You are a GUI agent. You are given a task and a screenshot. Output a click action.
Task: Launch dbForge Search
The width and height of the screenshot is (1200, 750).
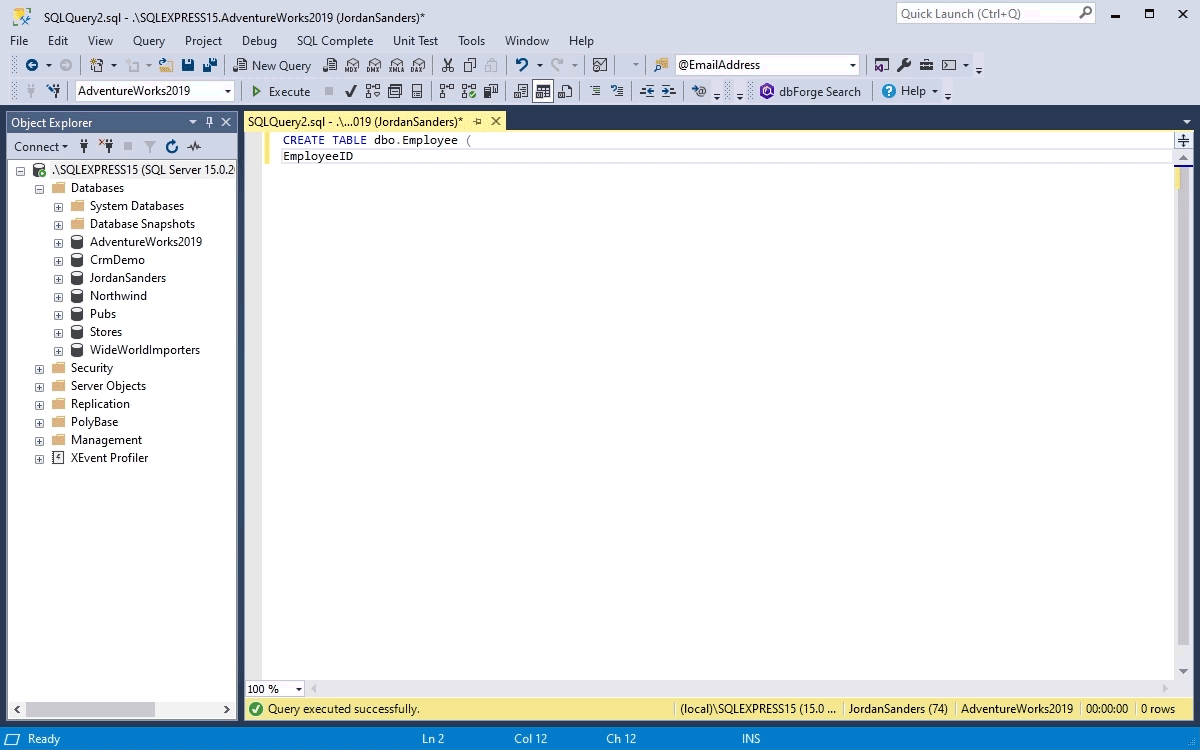pyautogui.click(x=810, y=91)
